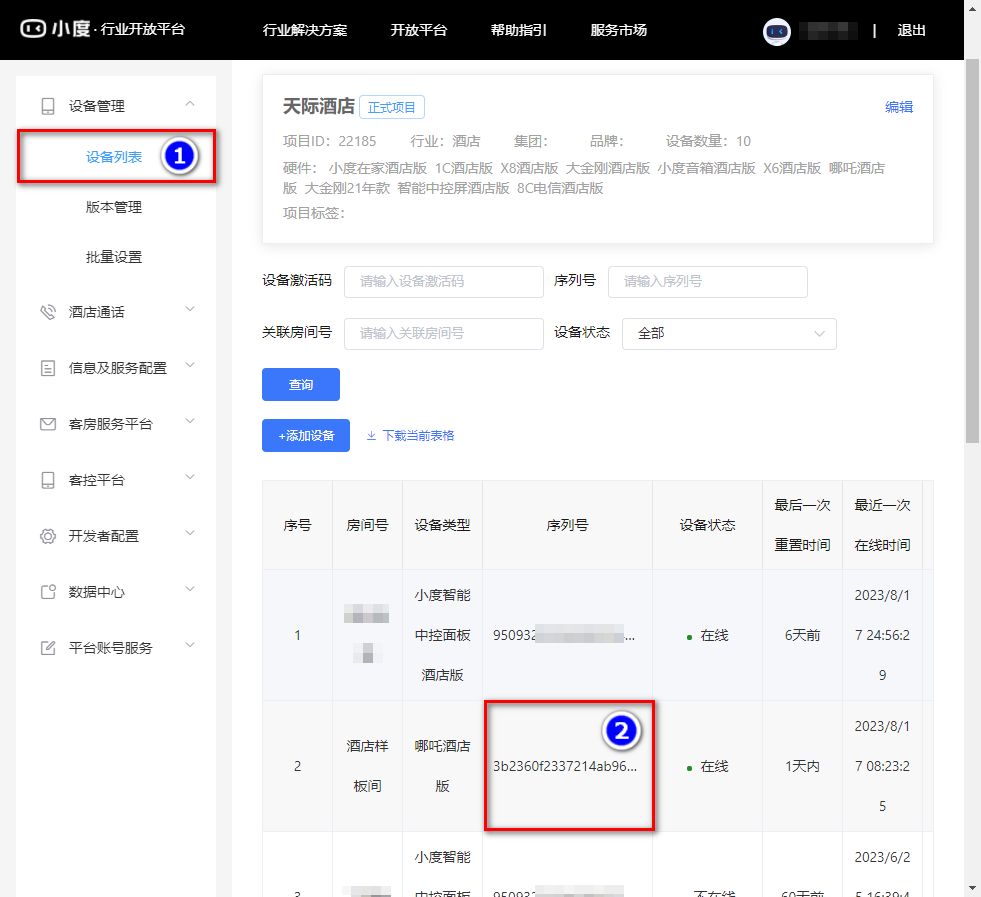
Task: Click the 哪吒酒店版 device type cell
Action: pyautogui.click(x=442, y=766)
